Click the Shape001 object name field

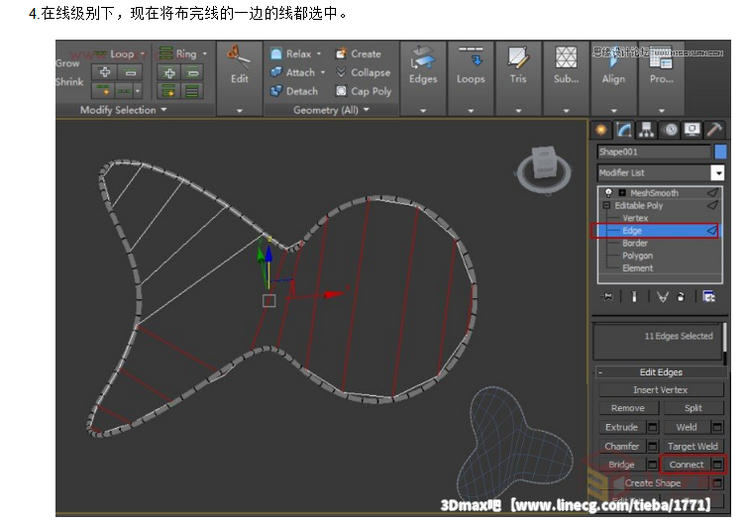tap(651, 152)
